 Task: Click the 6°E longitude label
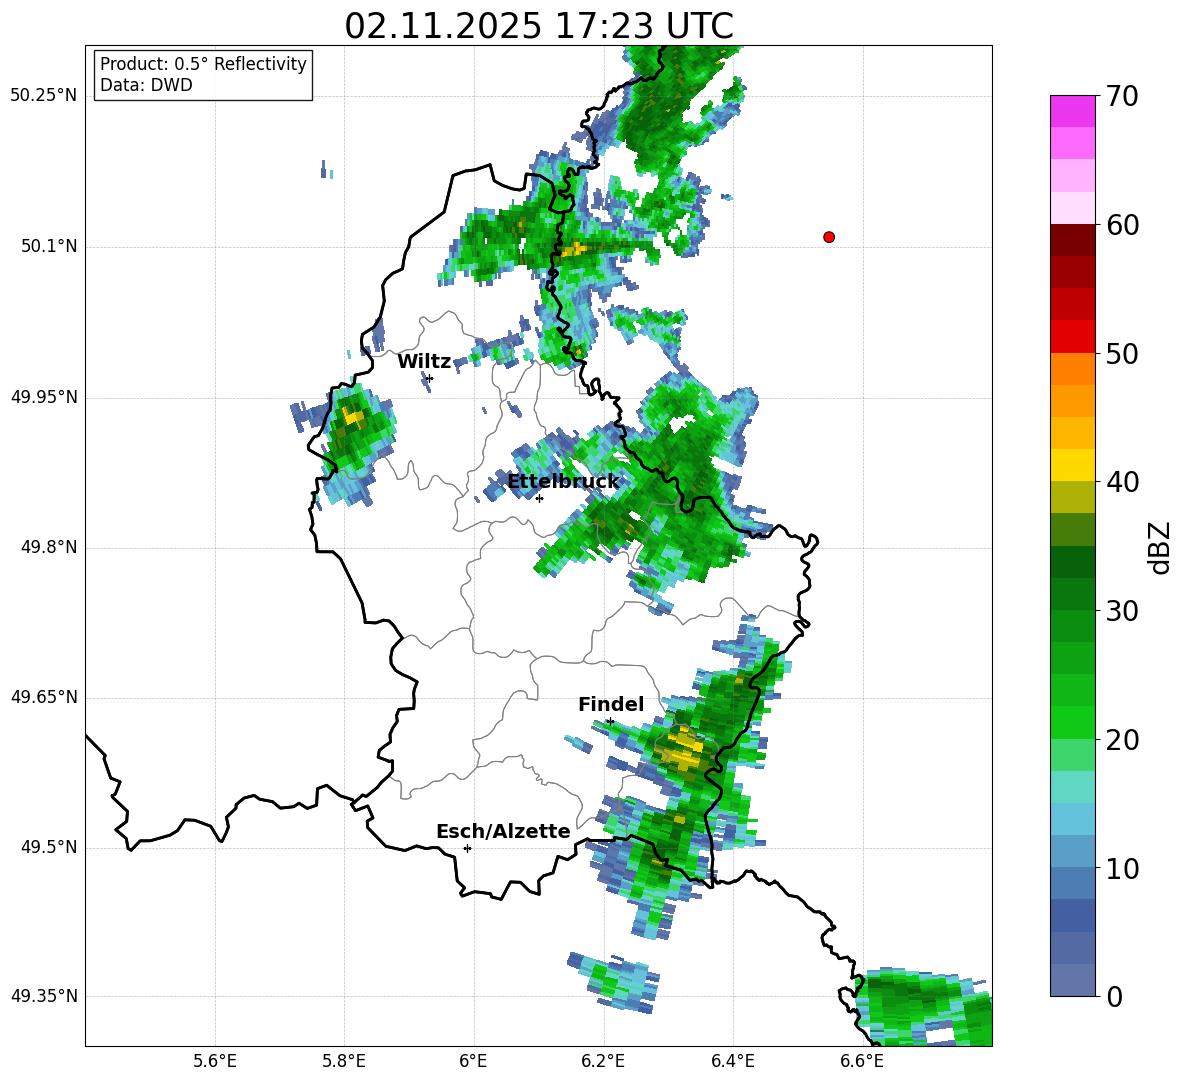pos(473,1061)
